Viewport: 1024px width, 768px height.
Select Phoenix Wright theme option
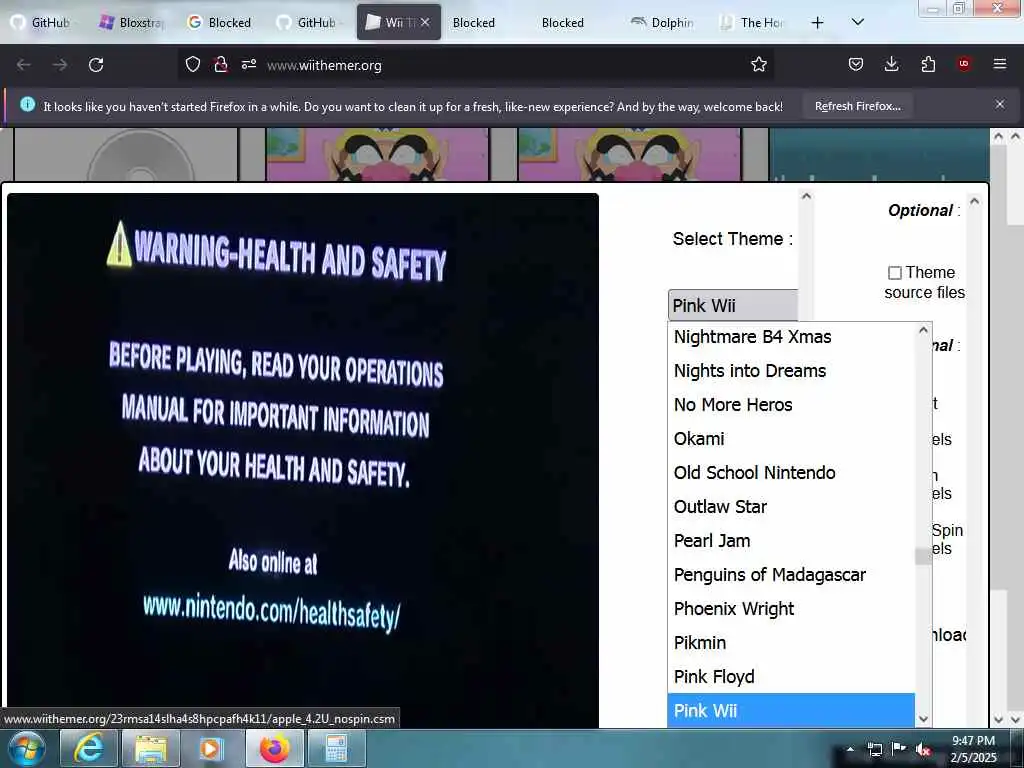point(791,609)
